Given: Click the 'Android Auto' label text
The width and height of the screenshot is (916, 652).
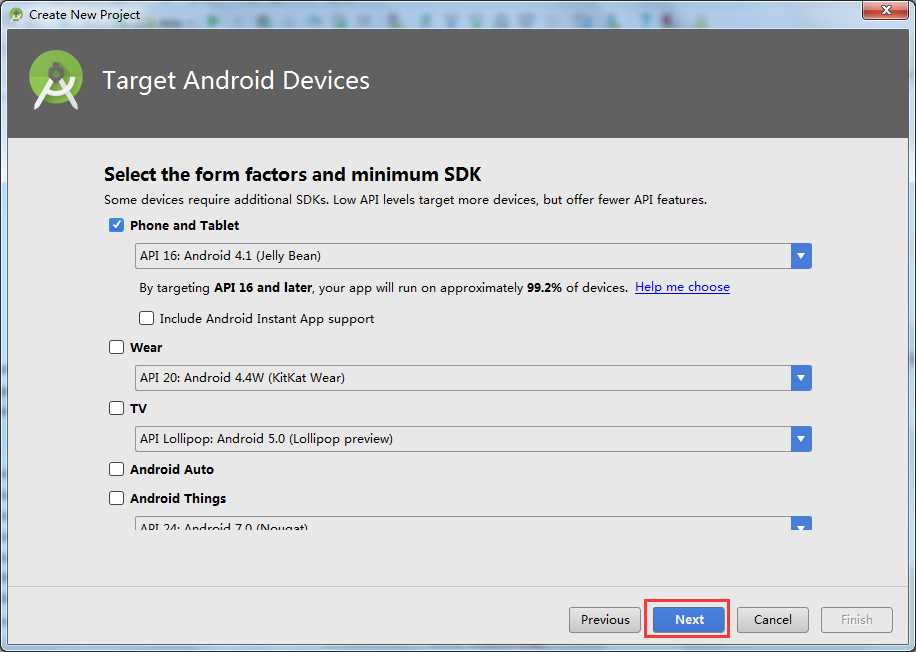Looking at the screenshot, I should (x=172, y=470).
